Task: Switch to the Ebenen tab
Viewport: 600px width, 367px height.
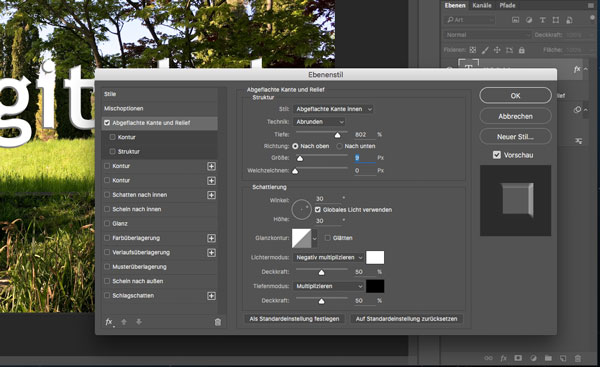Action: click(455, 5)
